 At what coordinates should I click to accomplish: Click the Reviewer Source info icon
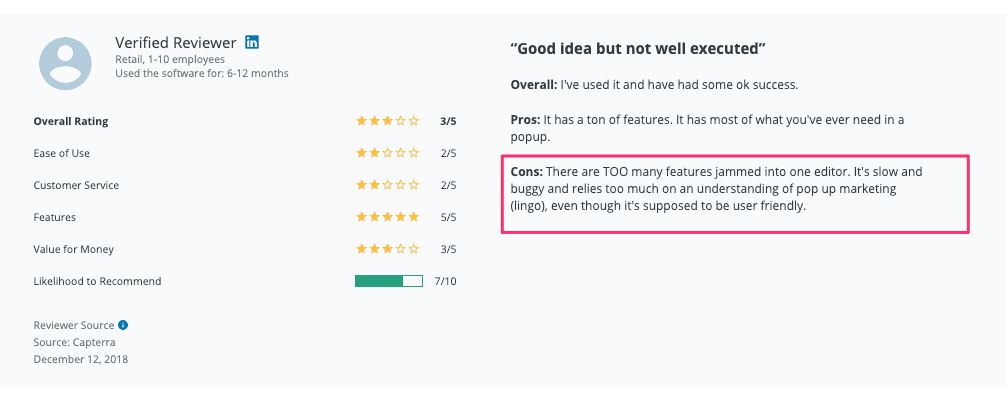[x=123, y=325]
